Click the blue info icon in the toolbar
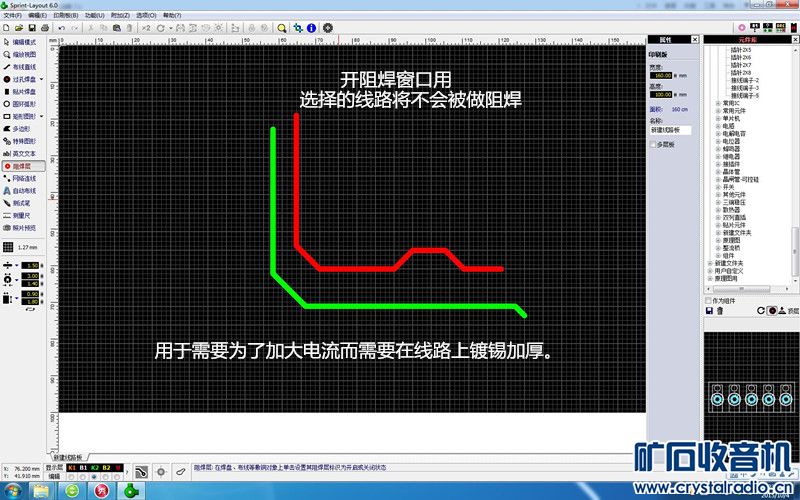This screenshot has width=800, height=500. [x=311, y=28]
